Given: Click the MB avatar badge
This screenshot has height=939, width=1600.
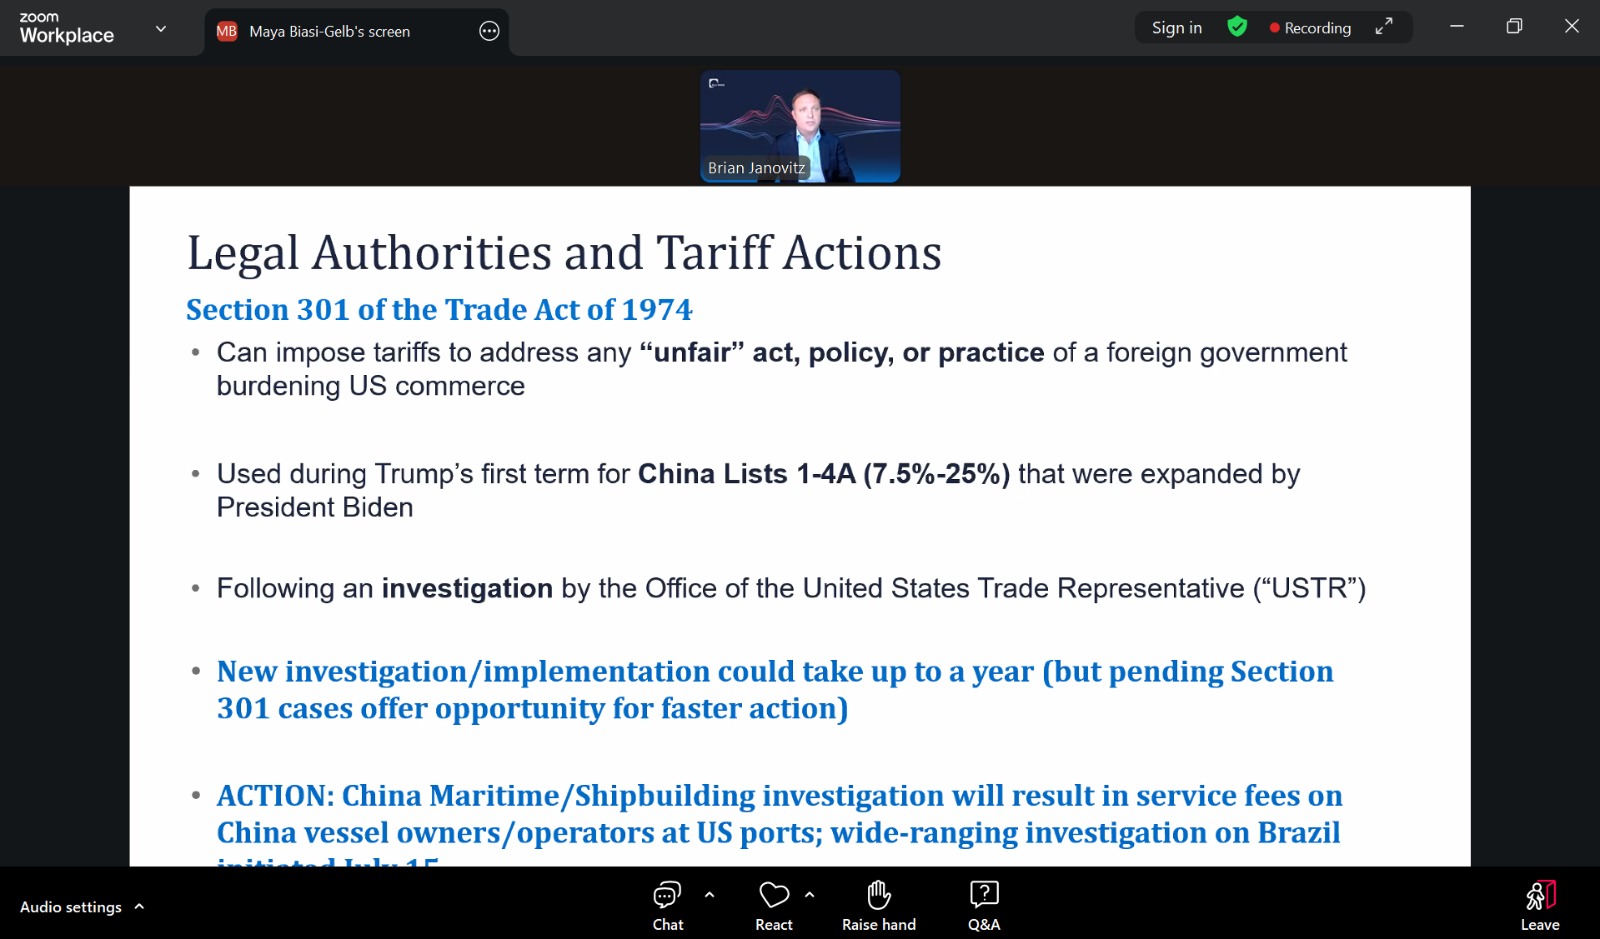Looking at the screenshot, I should pos(227,31).
